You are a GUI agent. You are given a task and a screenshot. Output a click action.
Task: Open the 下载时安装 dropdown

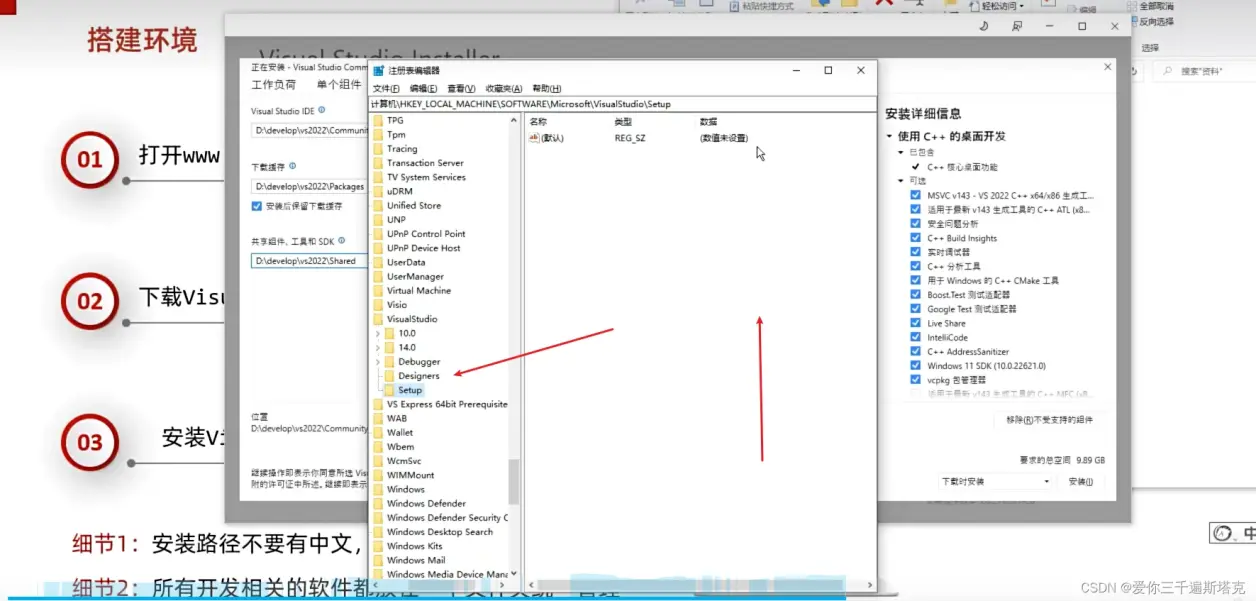click(995, 481)
